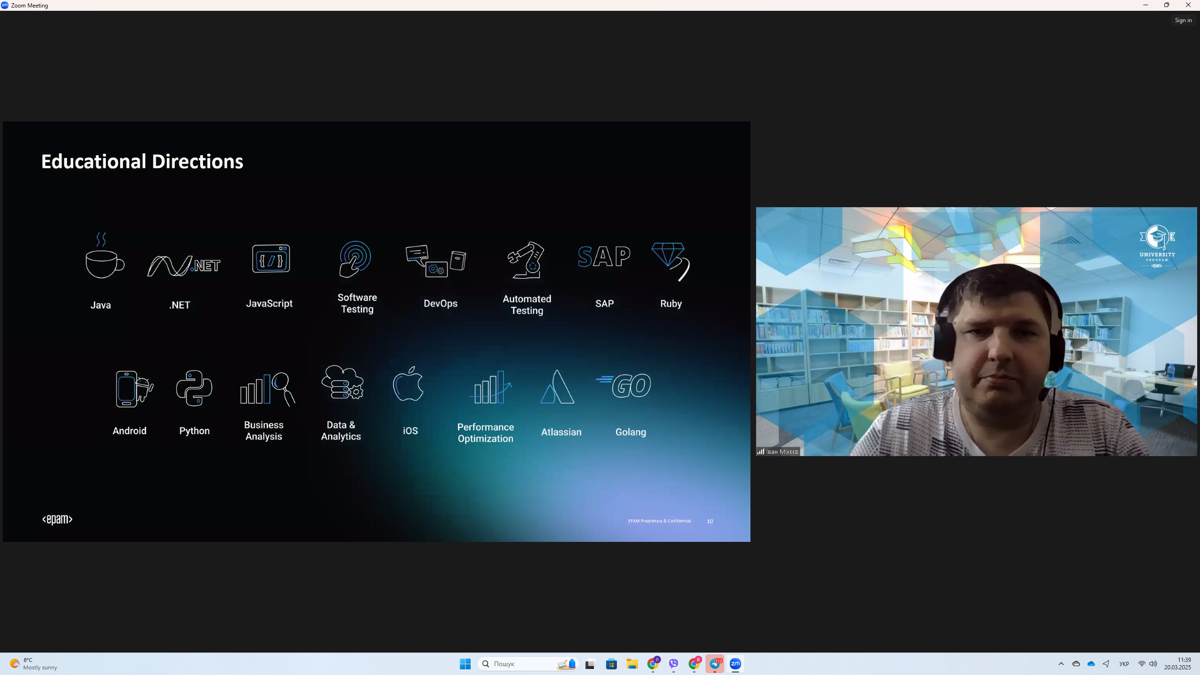1200x675 pixels.
Task: Switch to Zoom via its taskbar icon
Action: pos(736,664)
